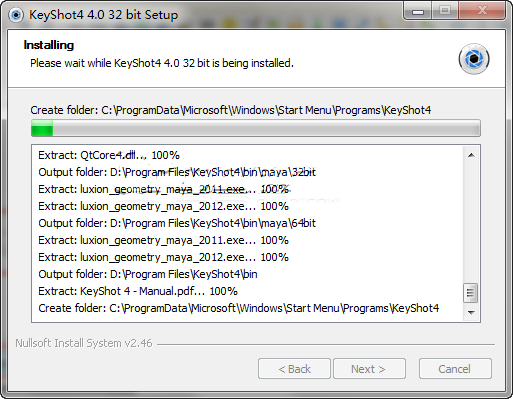513x399 pixels.
Task: Click the Installing header text
Action: pos(49,45)
